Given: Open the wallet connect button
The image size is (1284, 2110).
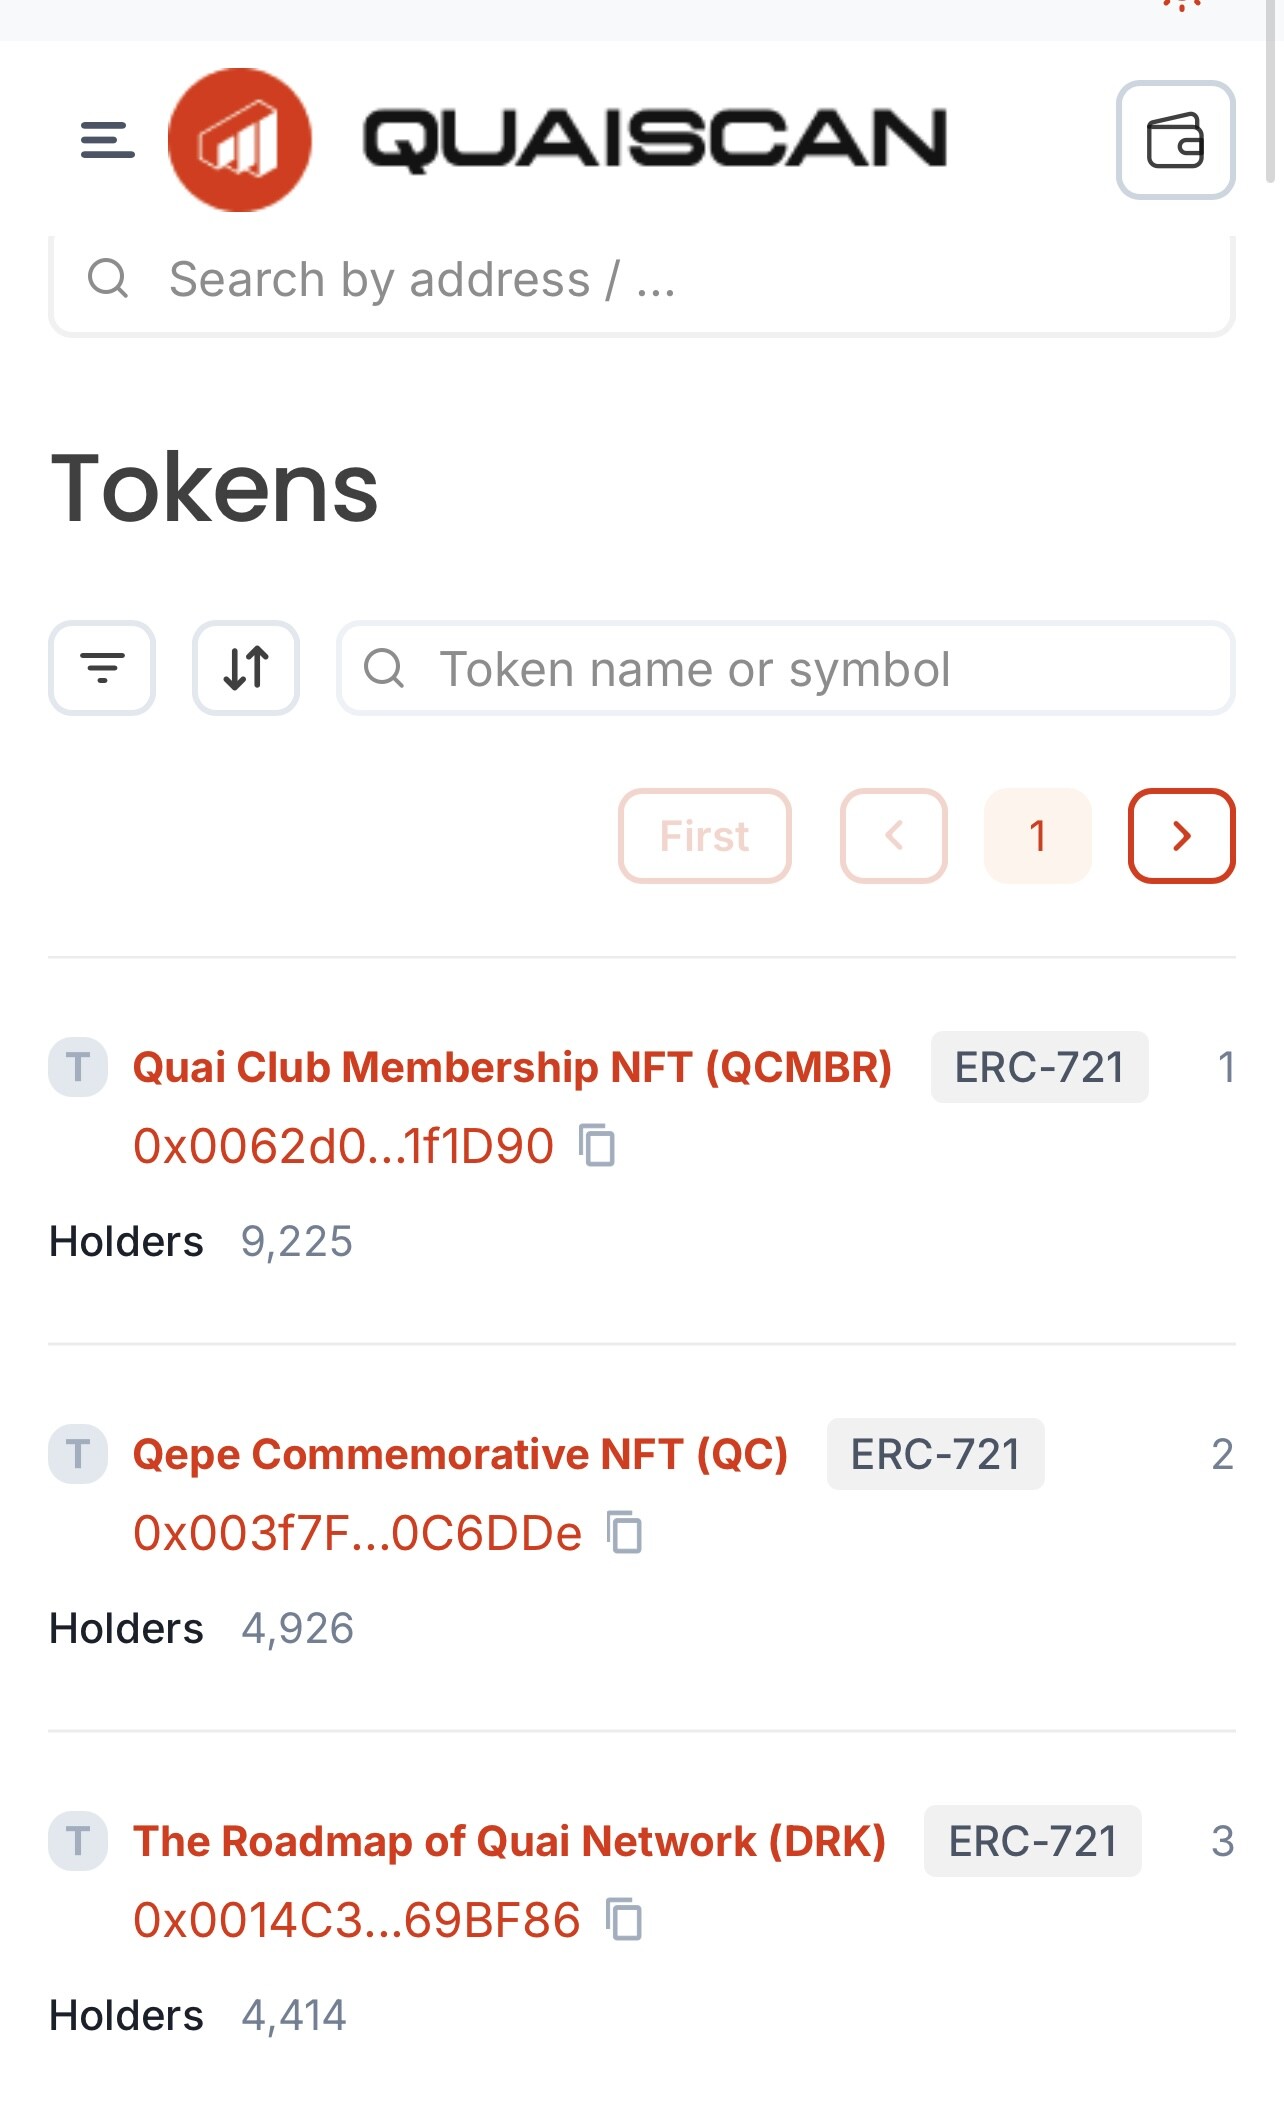Looking at the screenshot, I should 1175,140.
